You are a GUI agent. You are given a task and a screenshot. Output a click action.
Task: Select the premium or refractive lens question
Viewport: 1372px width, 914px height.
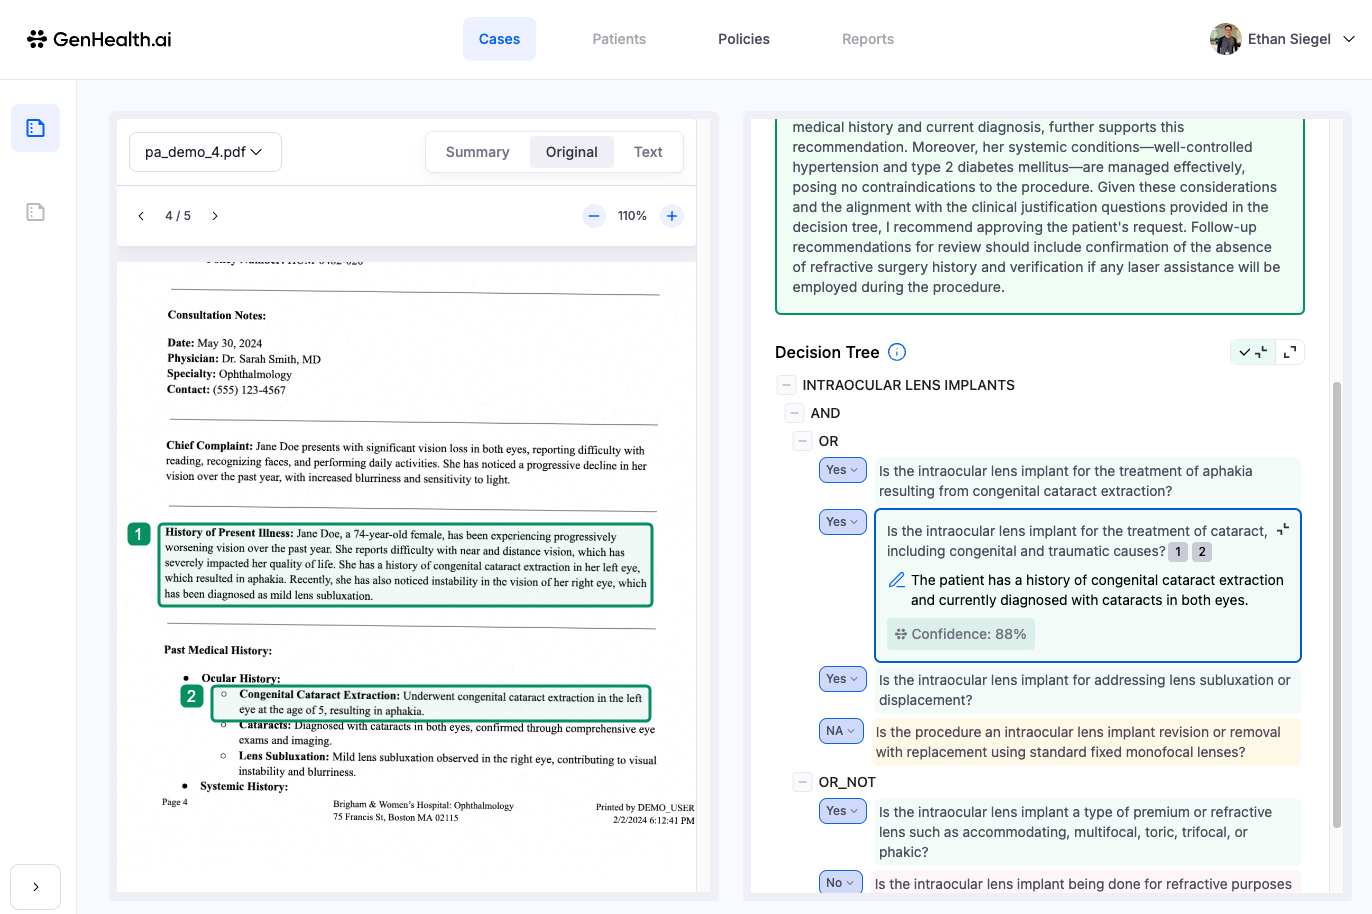[x=1086, y=832]
